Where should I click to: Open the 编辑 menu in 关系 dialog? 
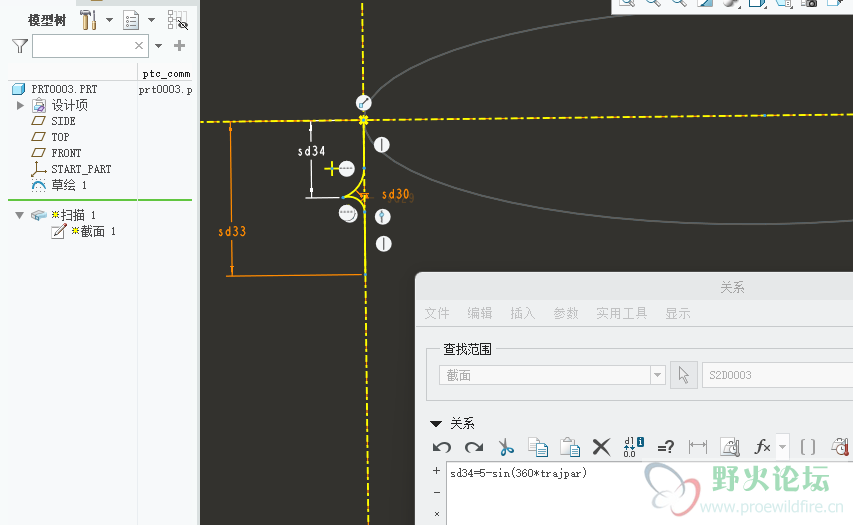tap(479, 313)
